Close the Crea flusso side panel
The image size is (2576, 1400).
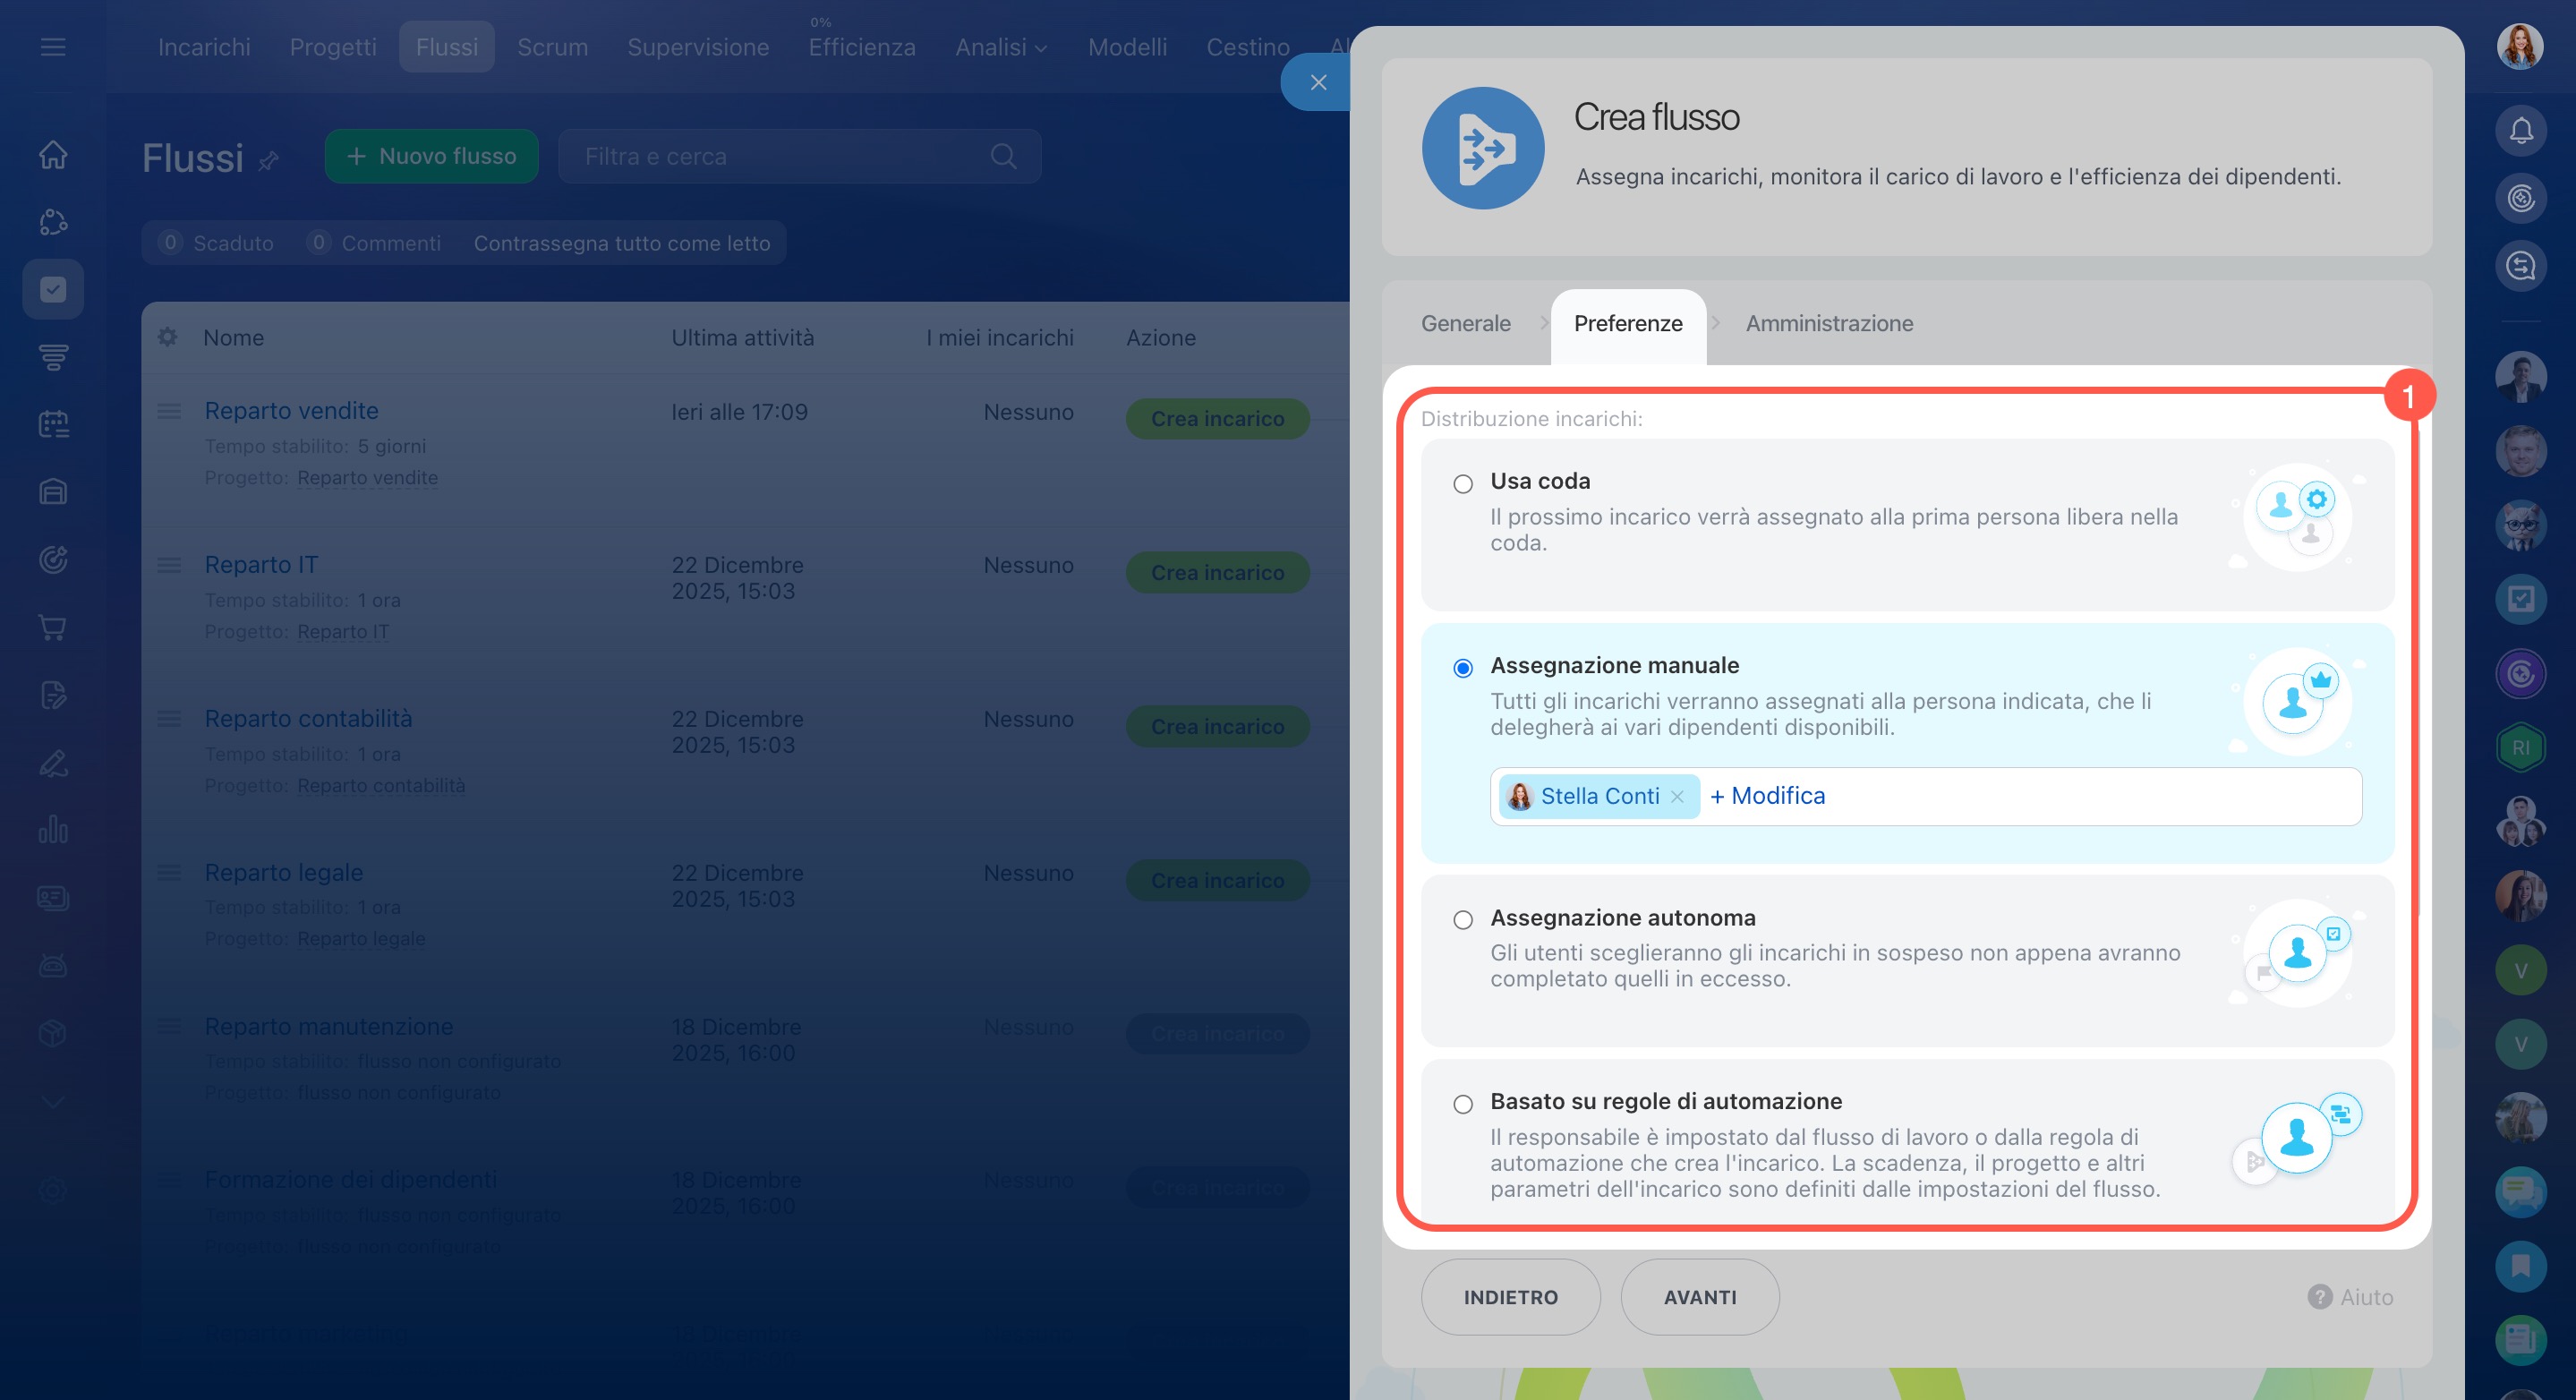[1318, 82]
